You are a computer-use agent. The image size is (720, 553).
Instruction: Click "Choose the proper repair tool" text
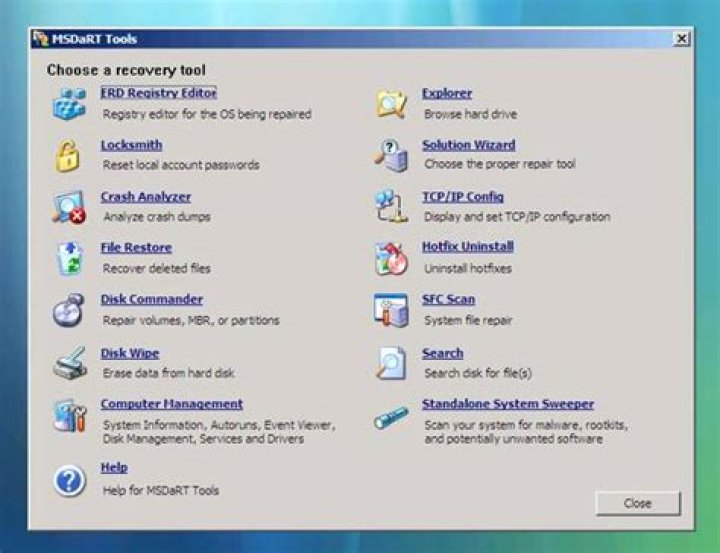500,164
